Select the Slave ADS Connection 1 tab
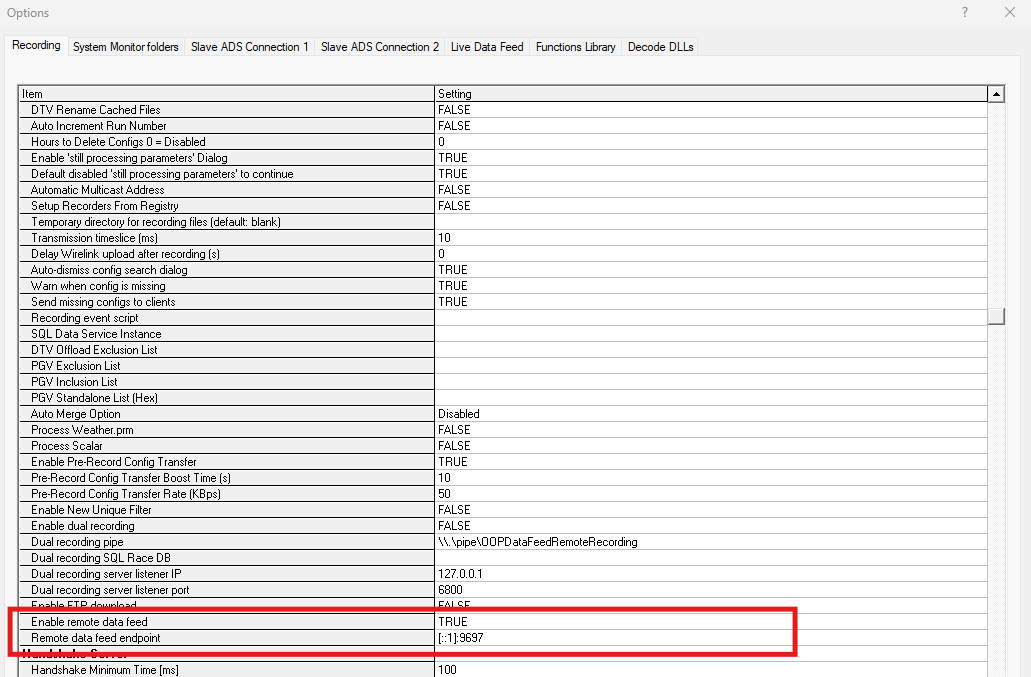 (249, 46)
